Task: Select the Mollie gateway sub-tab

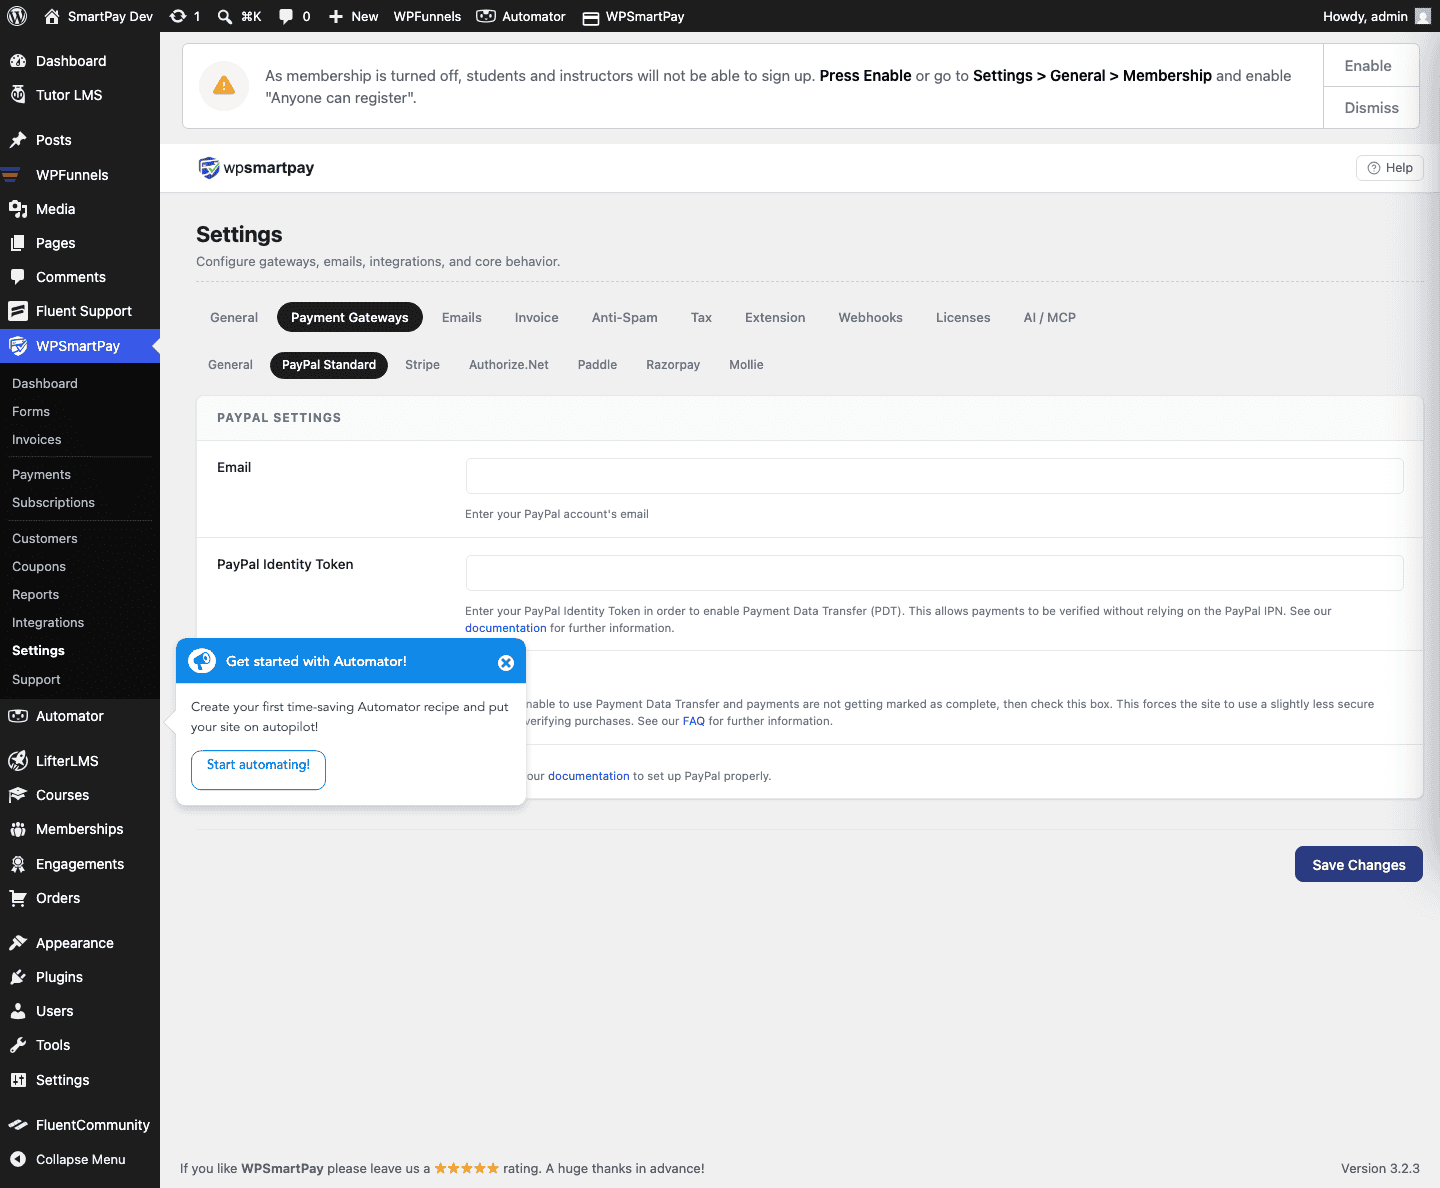Action: tap(746, 365)
